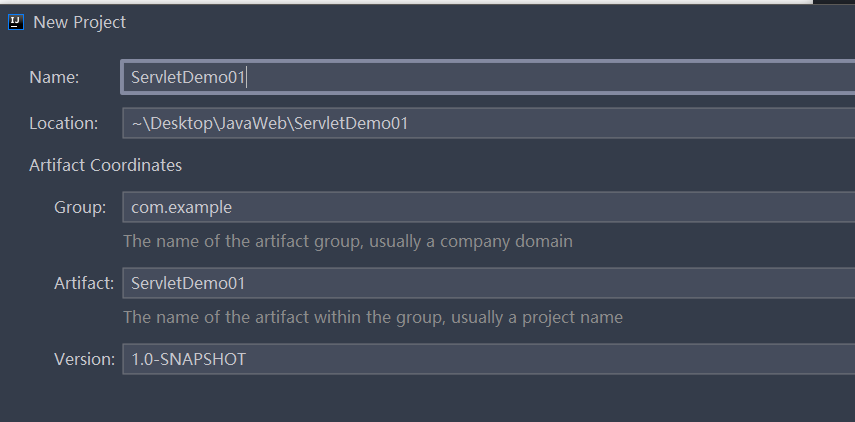
Task: Select the Location: field label
Action: point(63,123)
